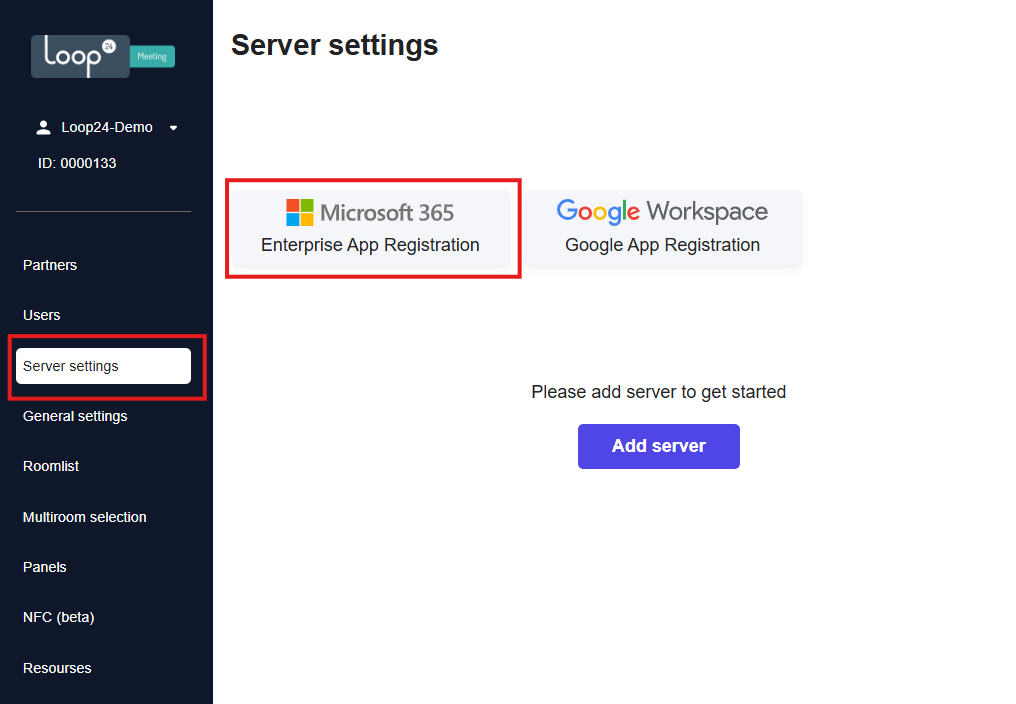Open the Partners menu item
This screenshot has width=1016, height=704.
(x=50, y=265)
